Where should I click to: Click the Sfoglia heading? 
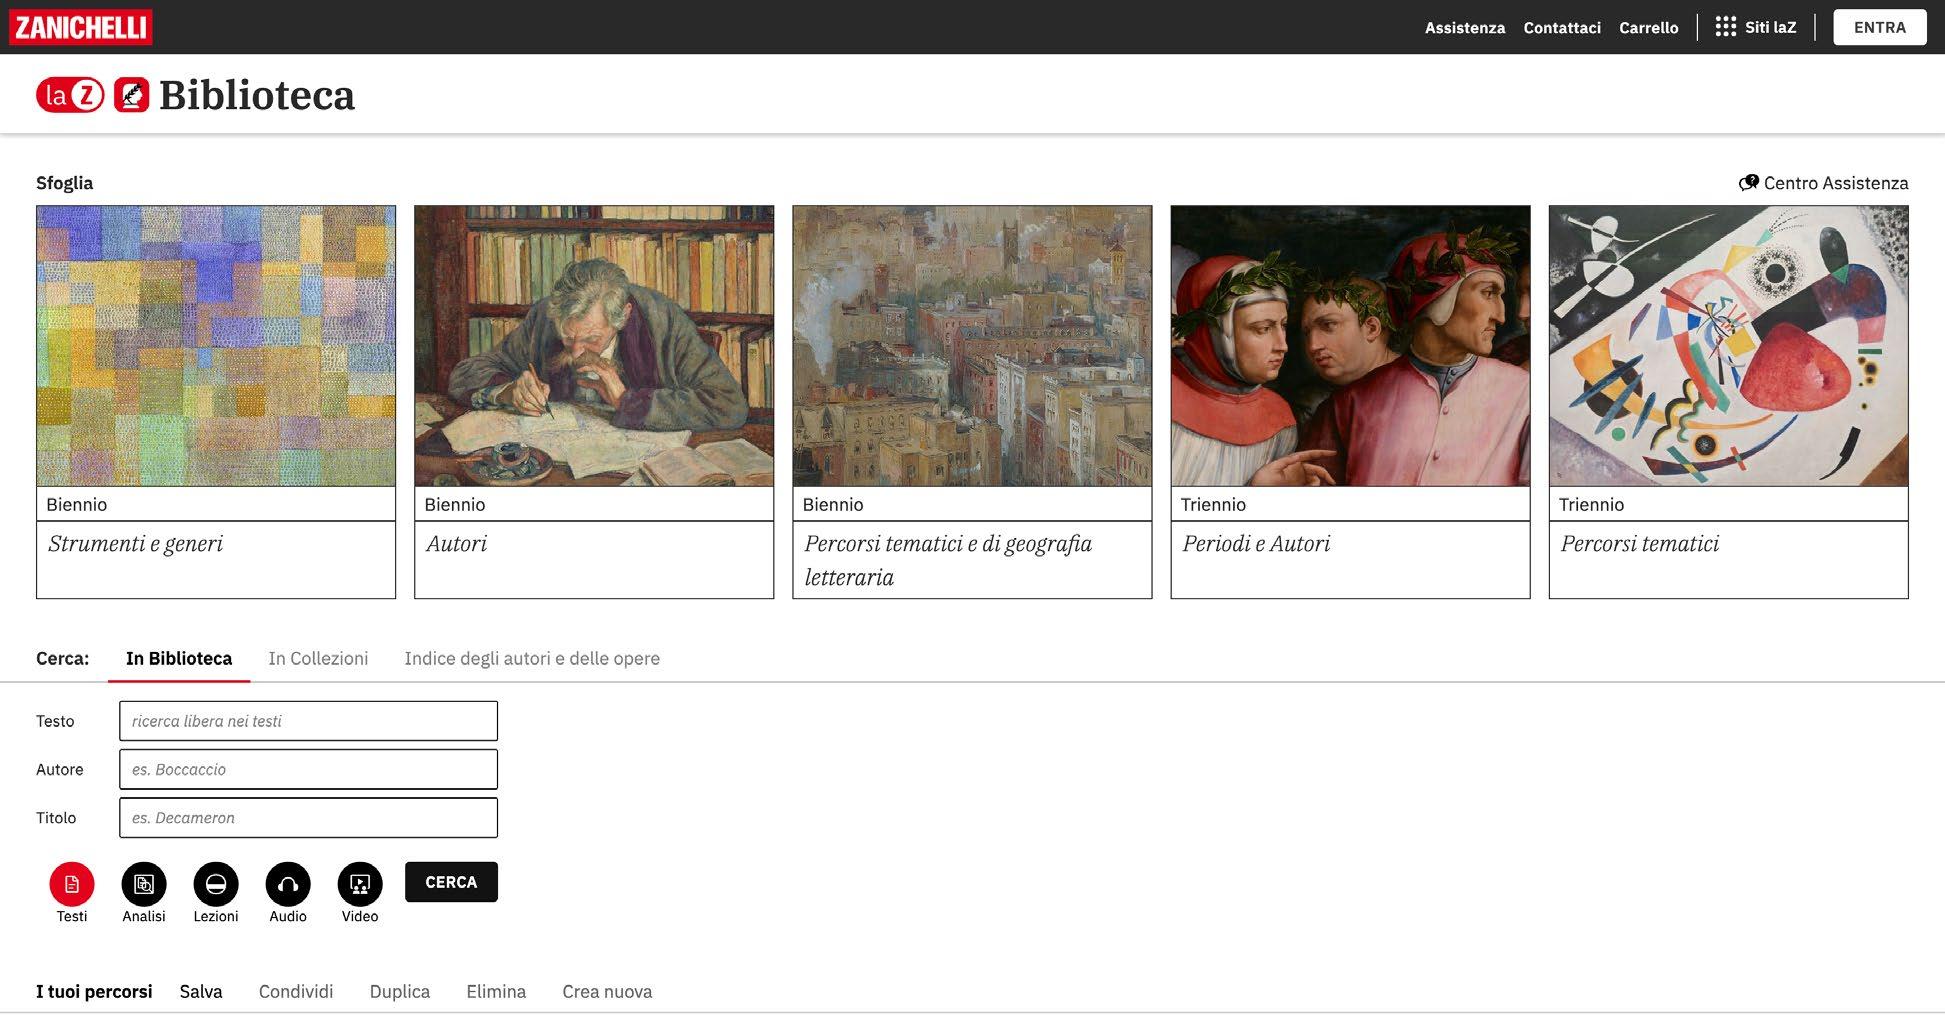[x=64, y=183]
